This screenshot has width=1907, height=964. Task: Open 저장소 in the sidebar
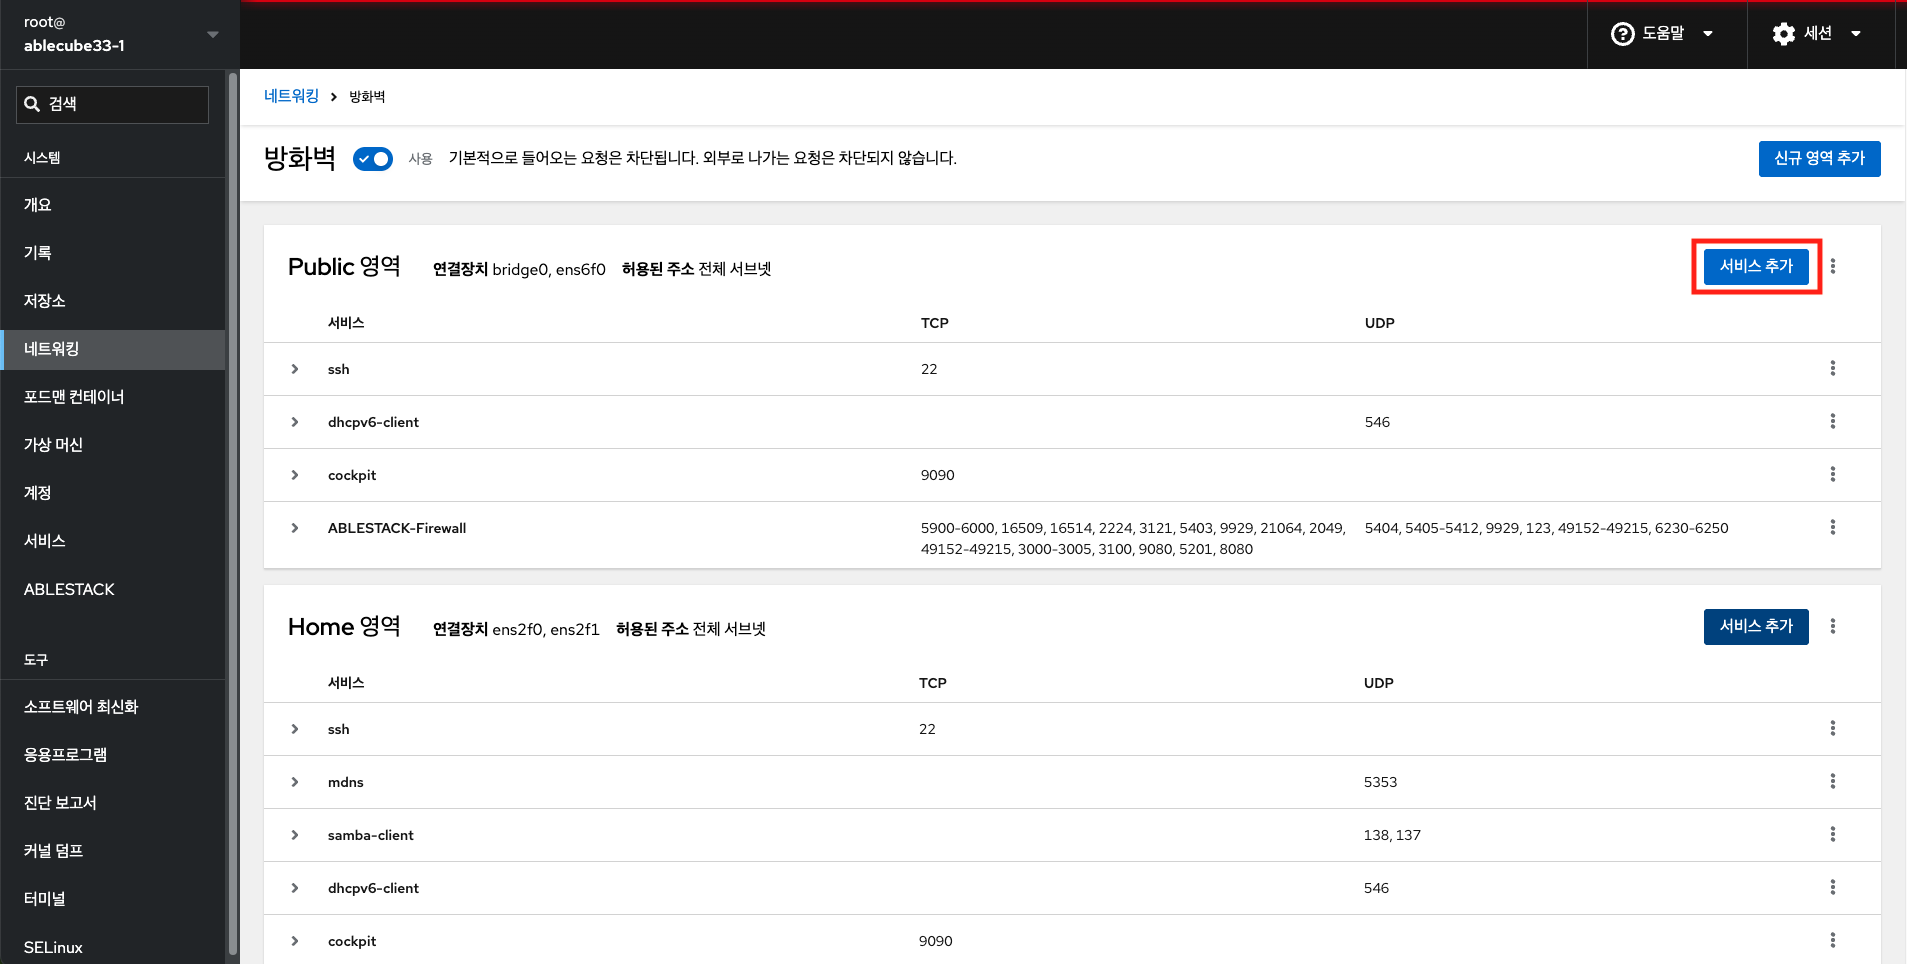tap(113, 301)
